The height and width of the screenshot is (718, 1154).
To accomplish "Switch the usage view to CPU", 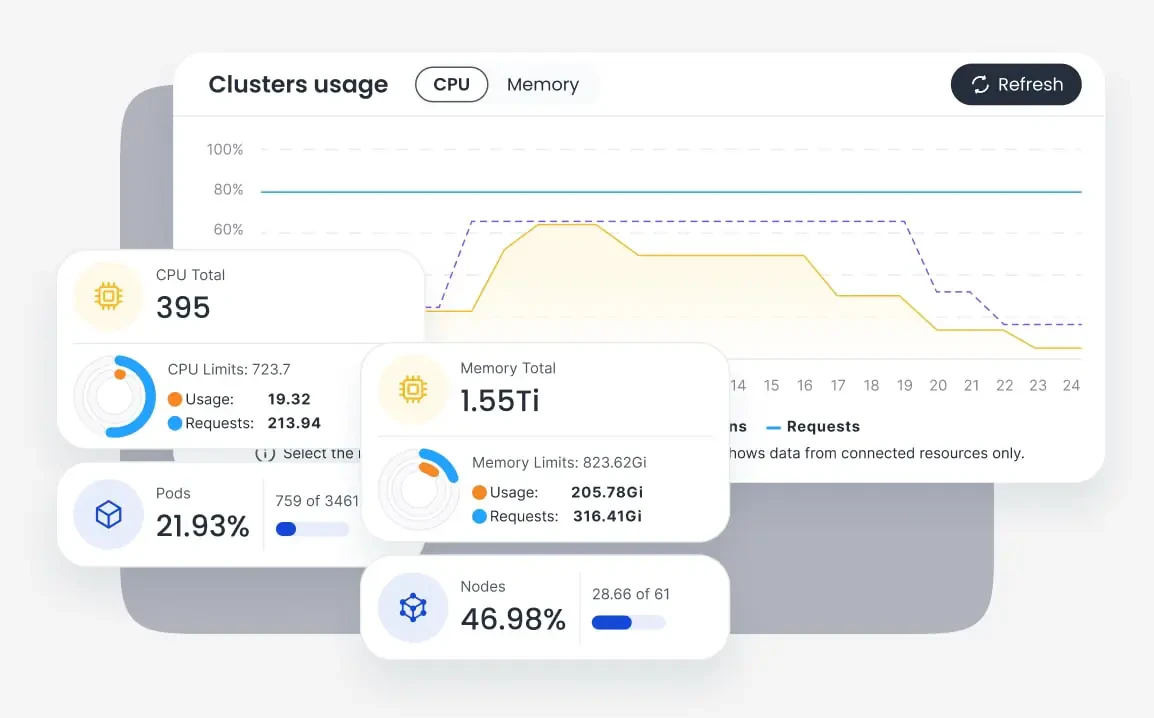I will pos(451,84).
